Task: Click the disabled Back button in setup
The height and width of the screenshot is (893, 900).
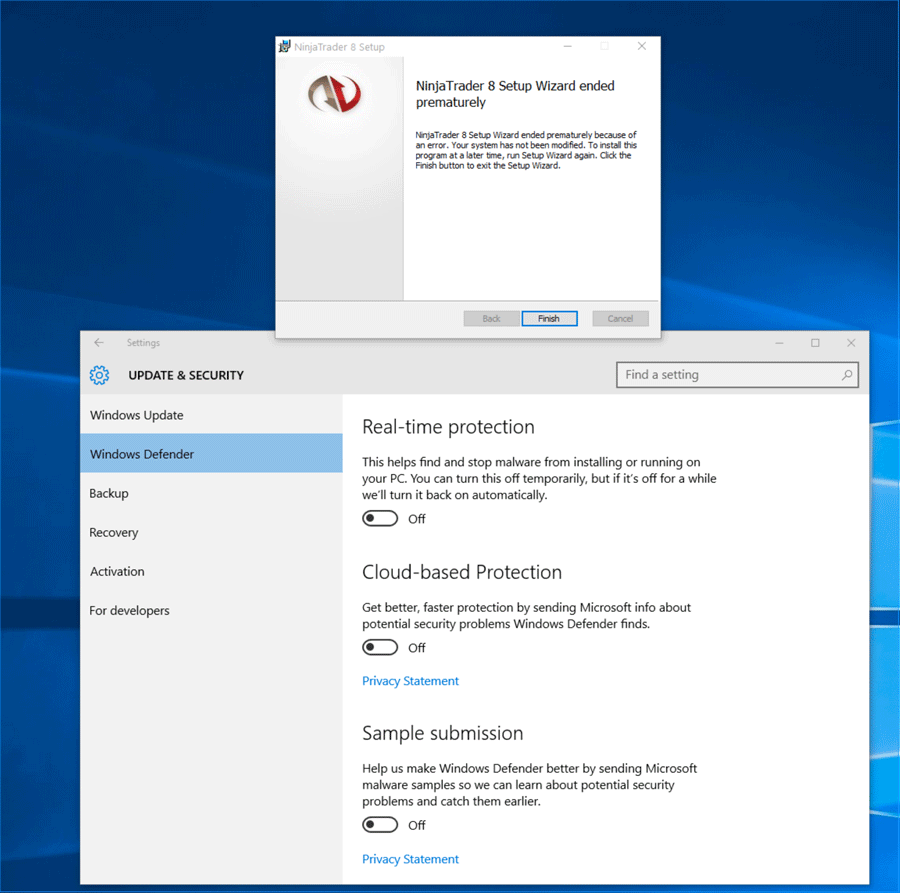Action: (x=491, y=319)
